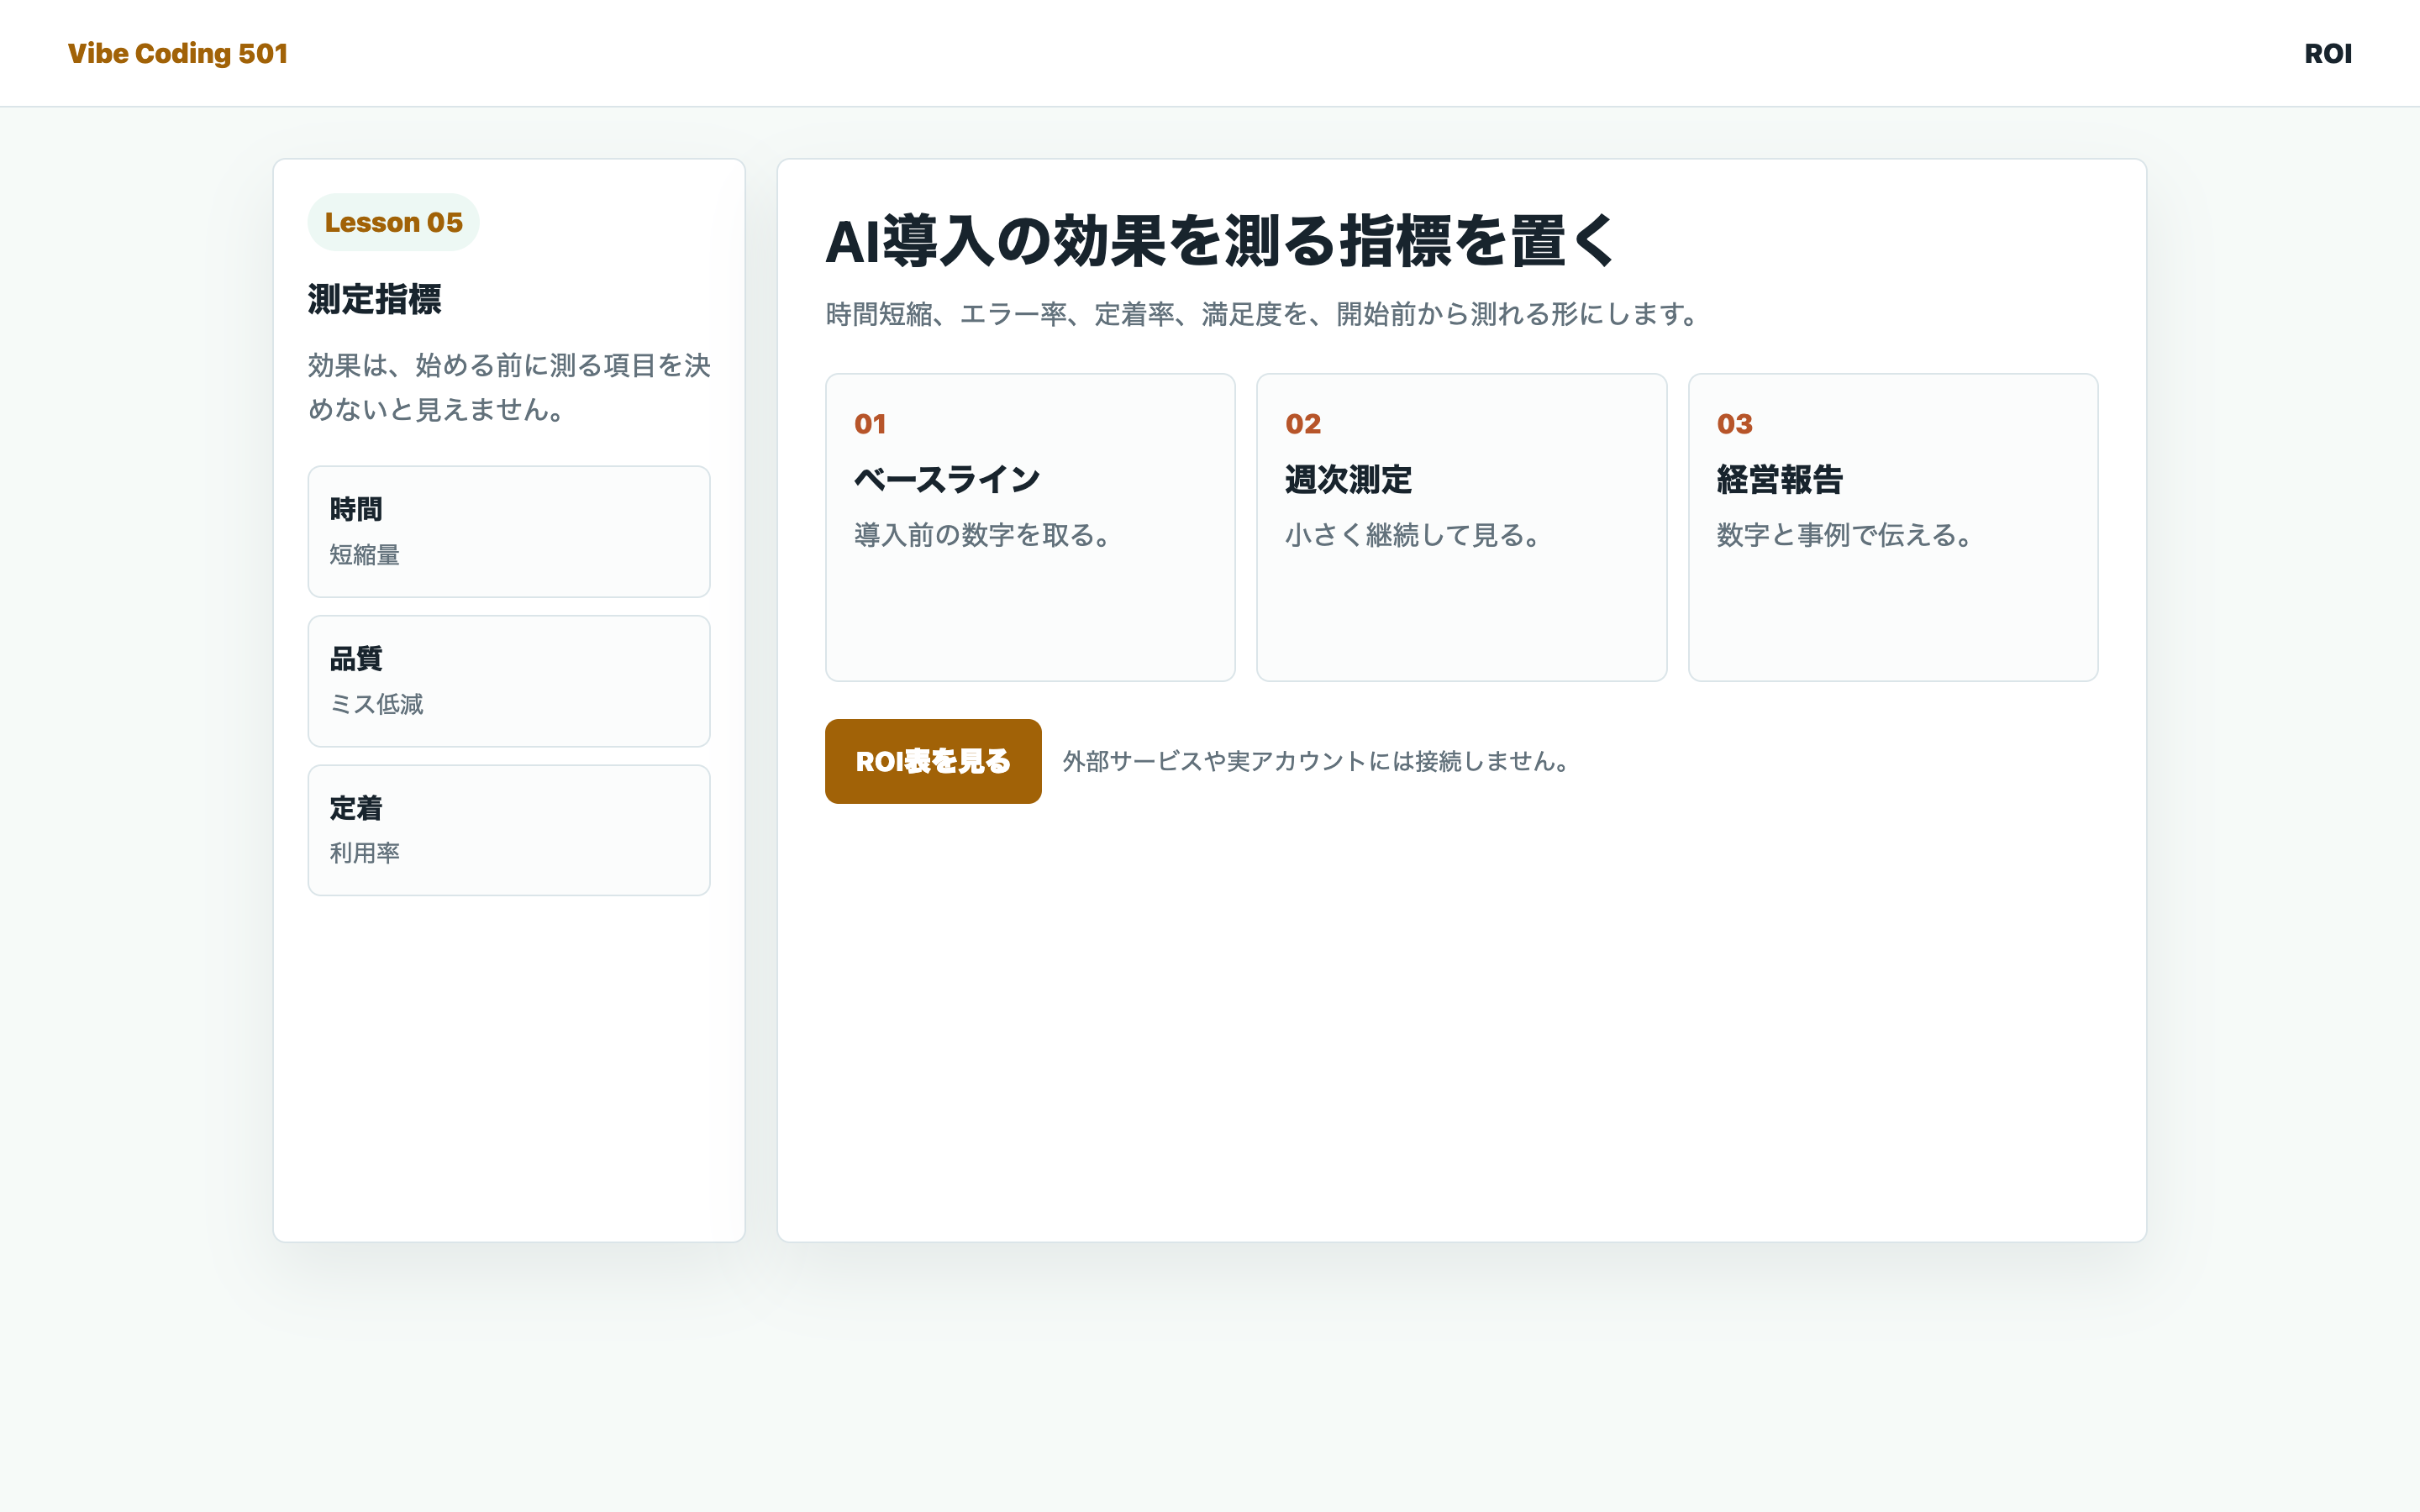Viewport: 2420px width, 1512px height.
Task: Click the 導入前の数字を取る。 description
Action: coord(982,535)
